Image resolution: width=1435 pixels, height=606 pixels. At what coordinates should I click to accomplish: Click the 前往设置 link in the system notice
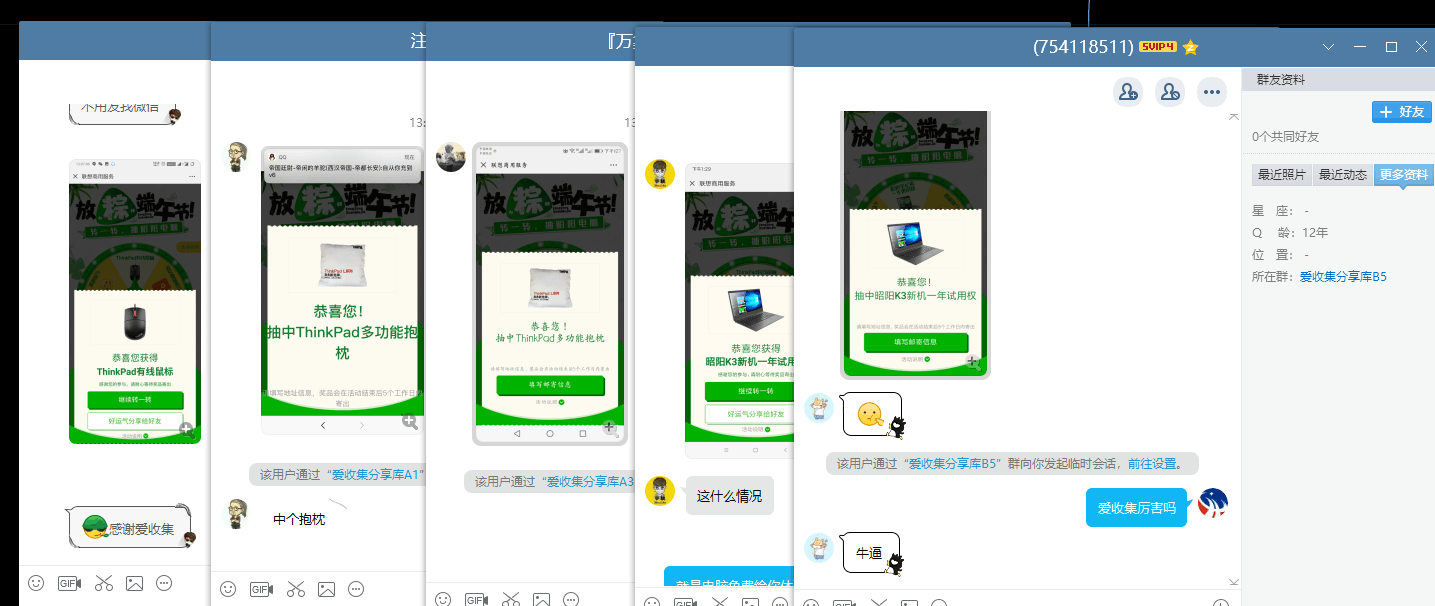coord(1151,464)
